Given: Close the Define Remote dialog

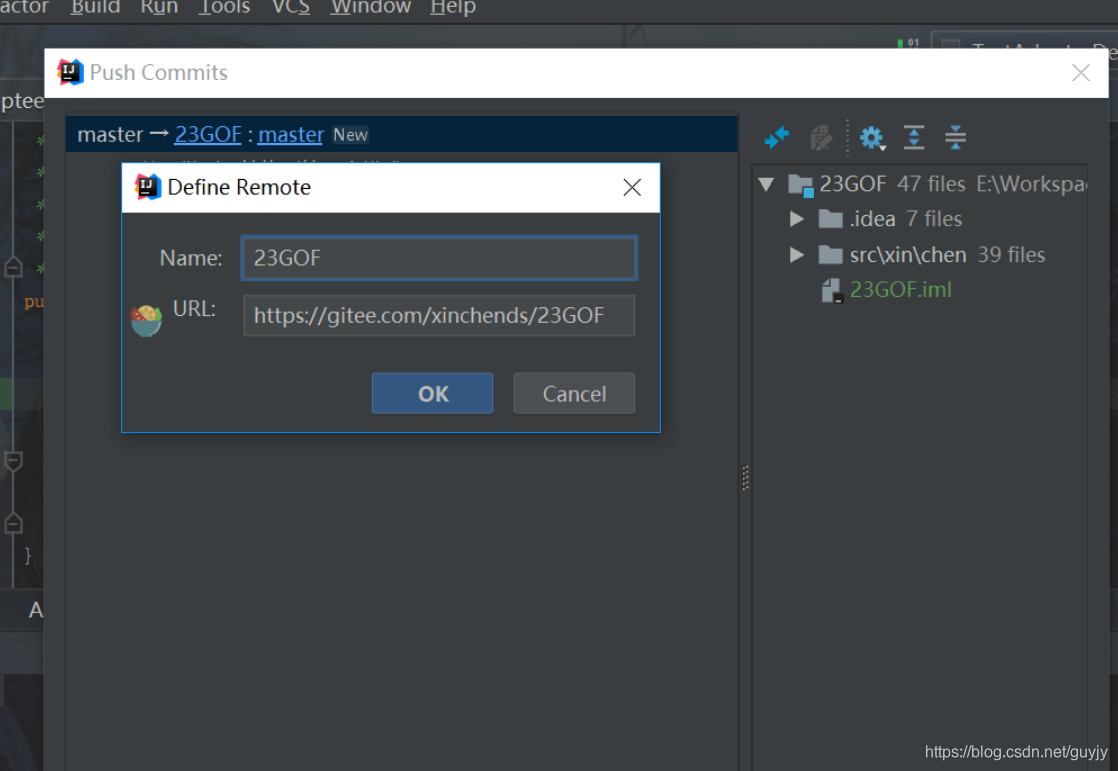Looking at the screenshot, I should (632, 188).
